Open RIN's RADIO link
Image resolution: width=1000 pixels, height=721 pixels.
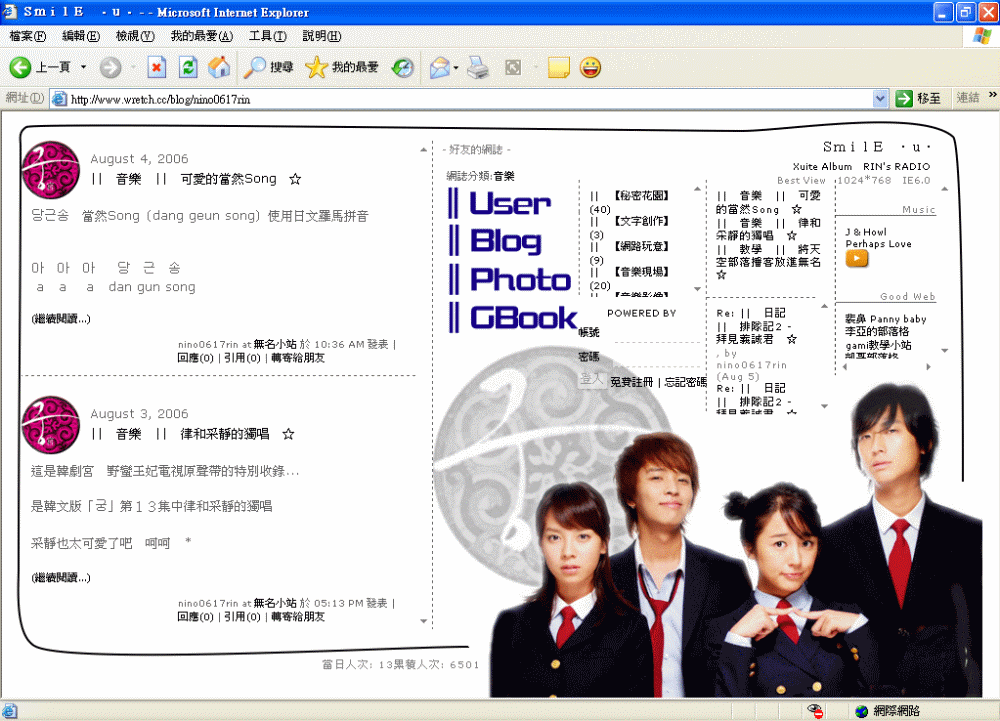tap(896, 166)
